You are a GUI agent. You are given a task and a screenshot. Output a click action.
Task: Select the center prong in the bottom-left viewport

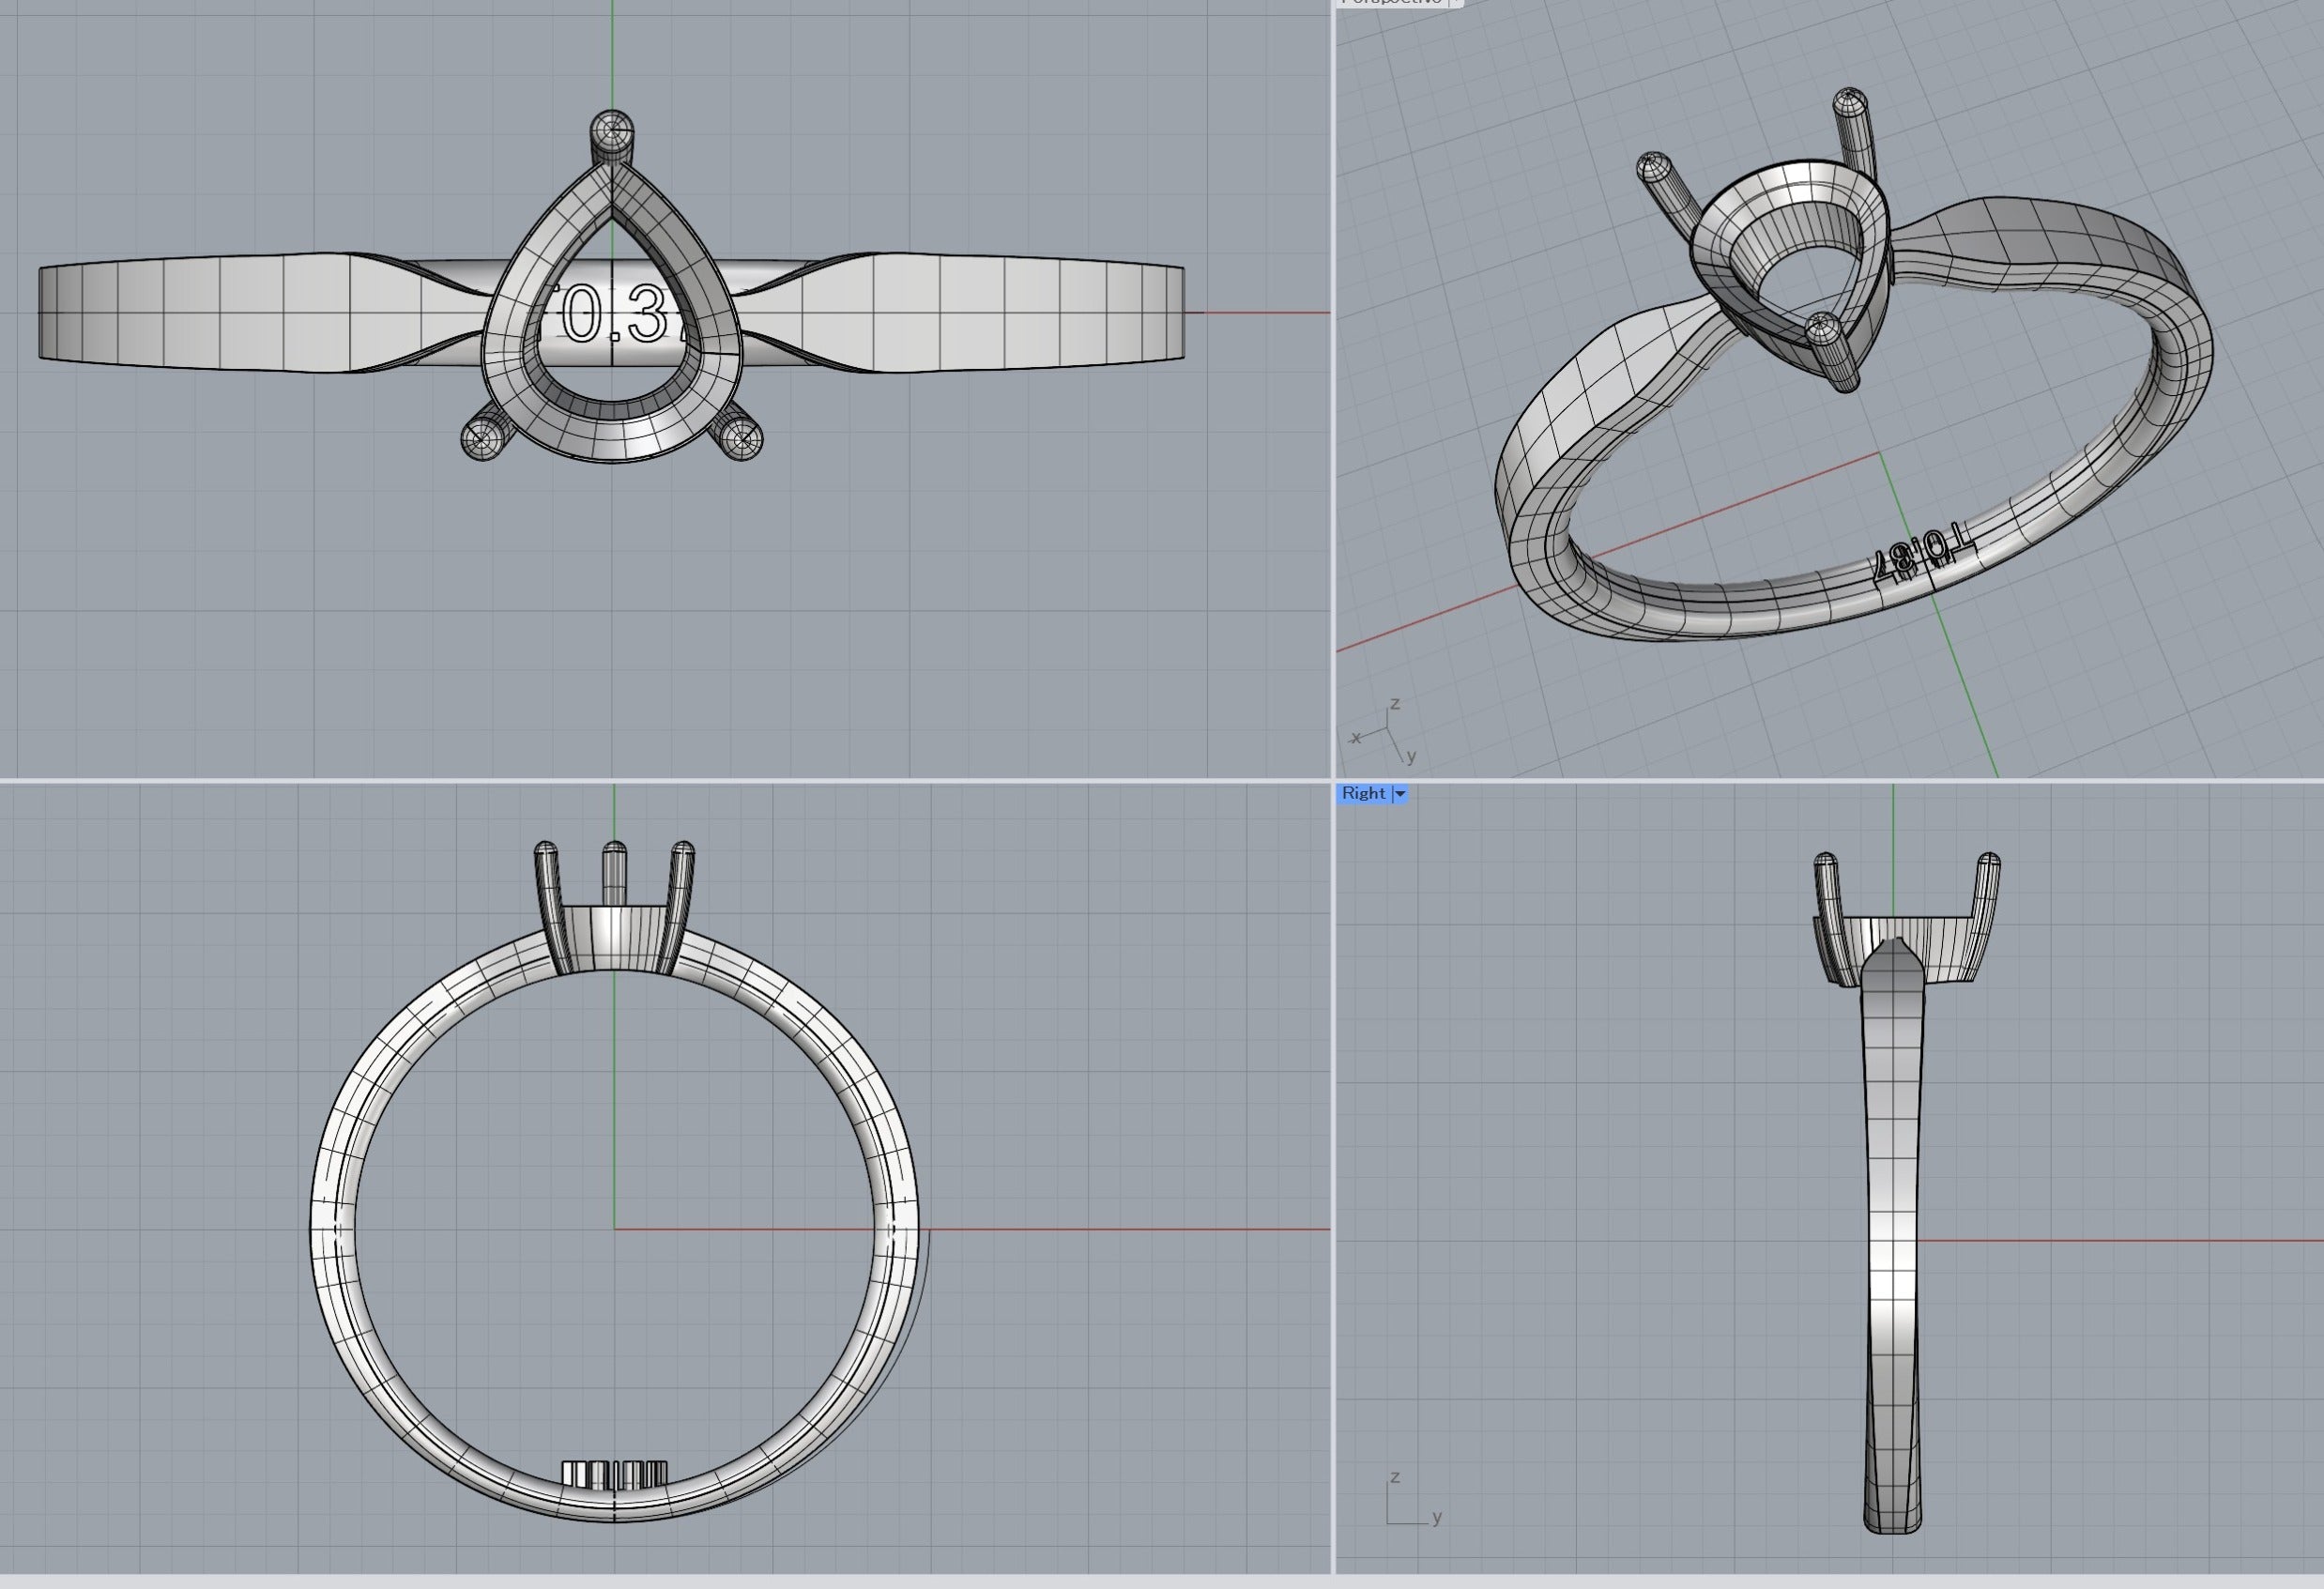613,874
